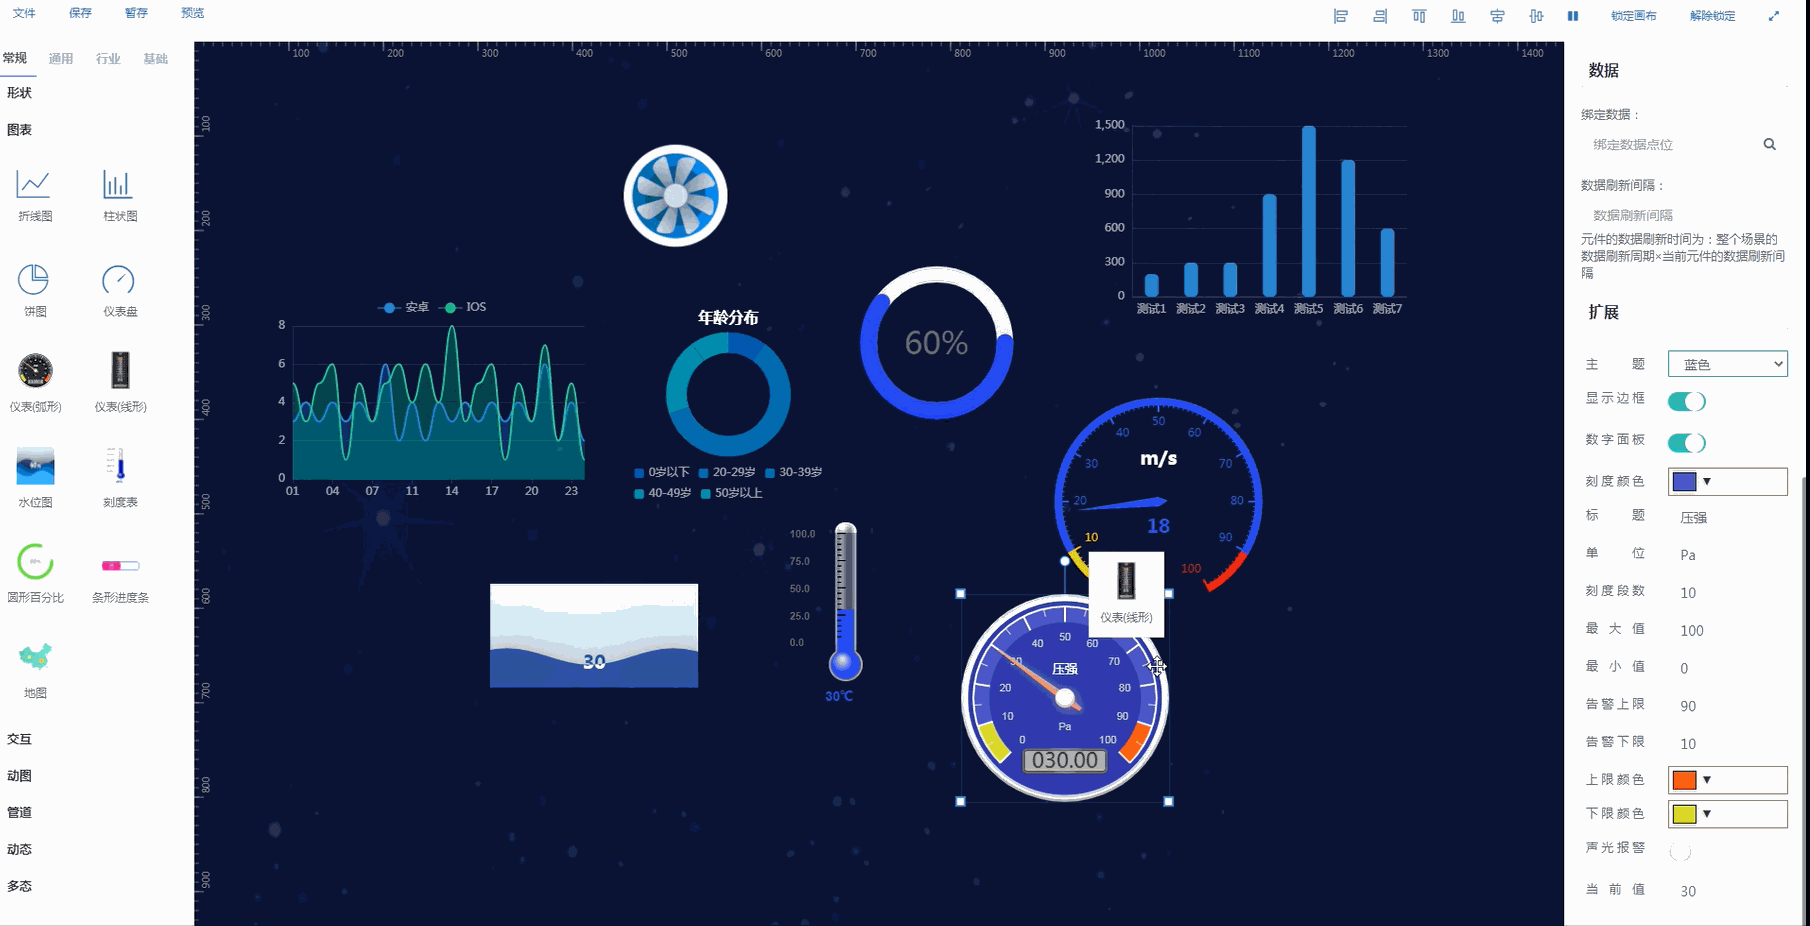The width and height of the screenshot is (1810, 926).
Task: Toggle the 声光报警 switch
Action: point(1680,852)
